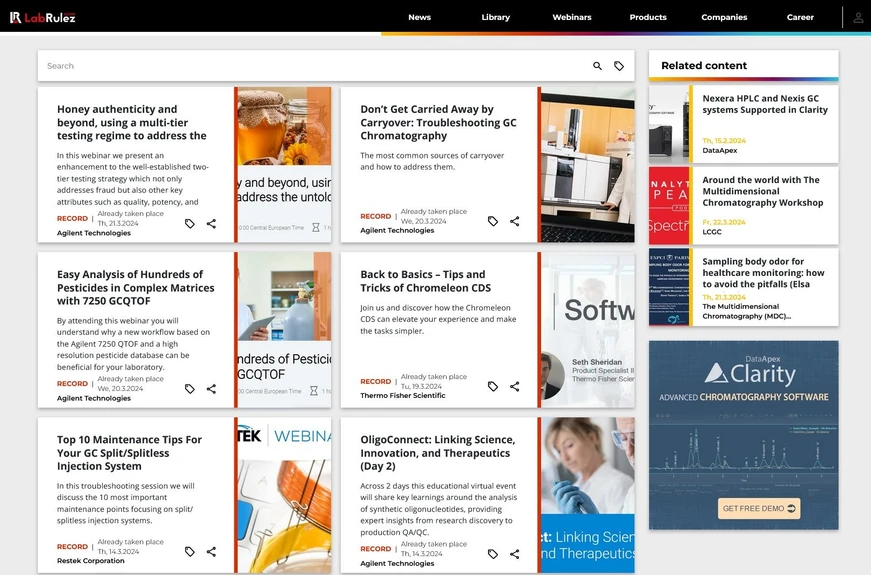Viewport: 871px width, 575px height.
Task: Open Easy Analysis of Hundreds of Pesticides title
Action: [x=135, y=287]
